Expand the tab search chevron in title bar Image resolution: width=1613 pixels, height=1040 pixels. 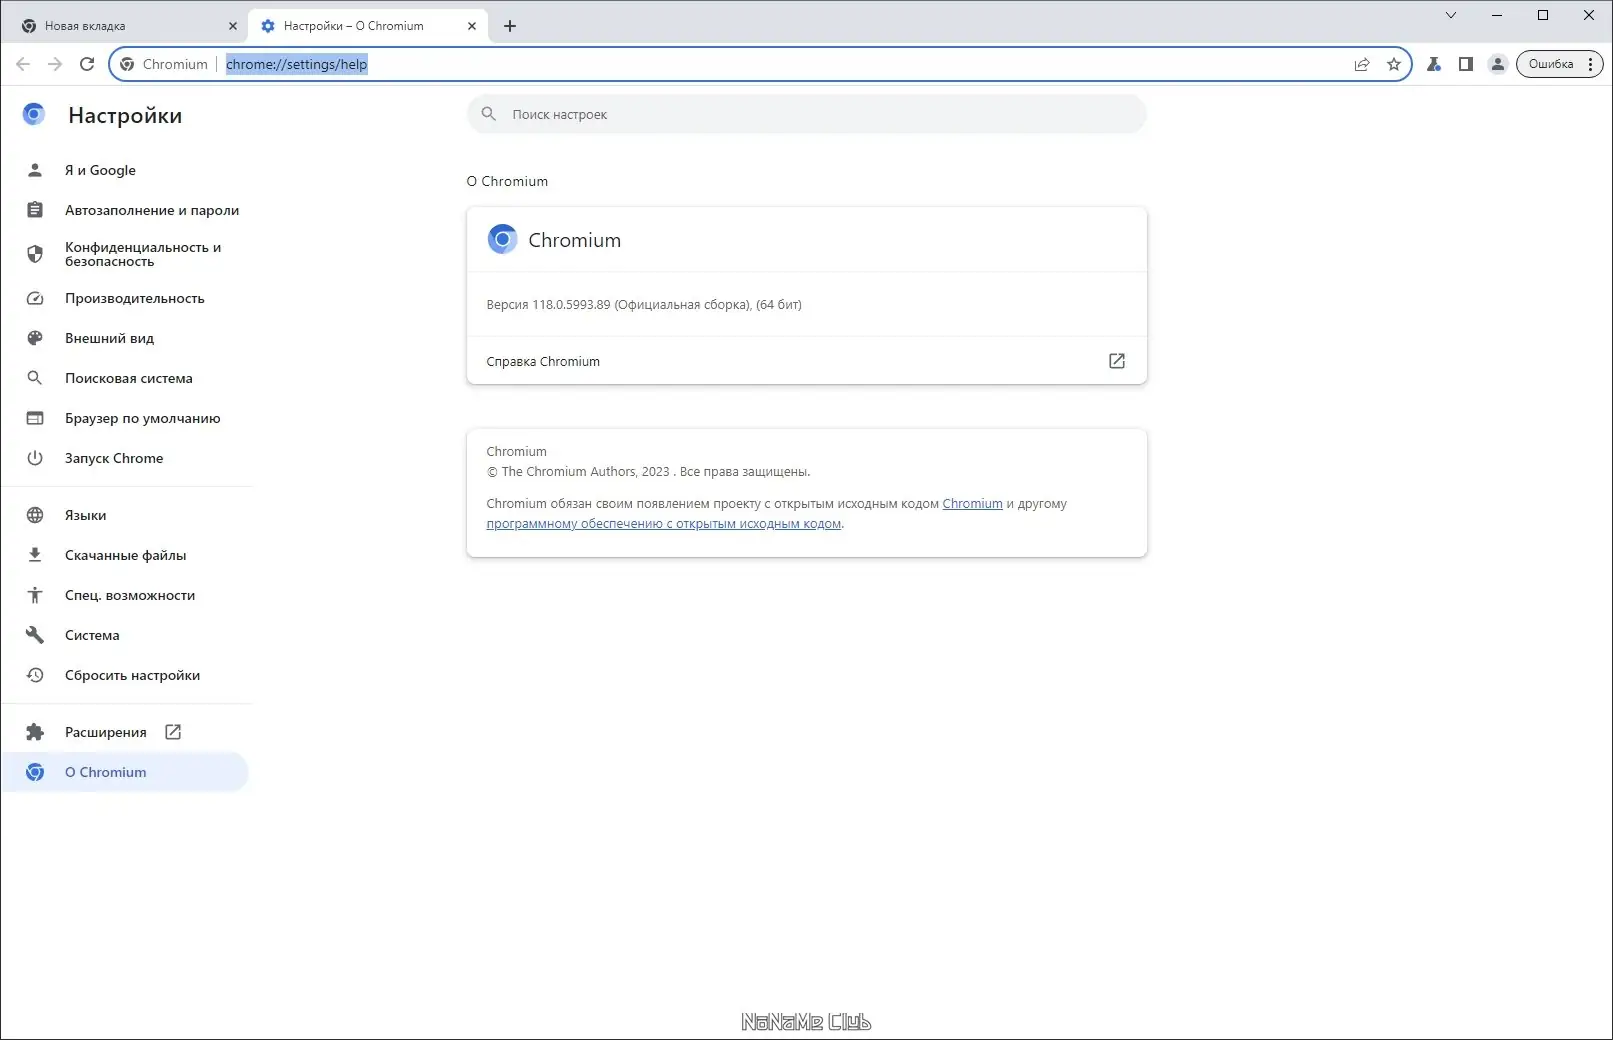(1451, 15)
